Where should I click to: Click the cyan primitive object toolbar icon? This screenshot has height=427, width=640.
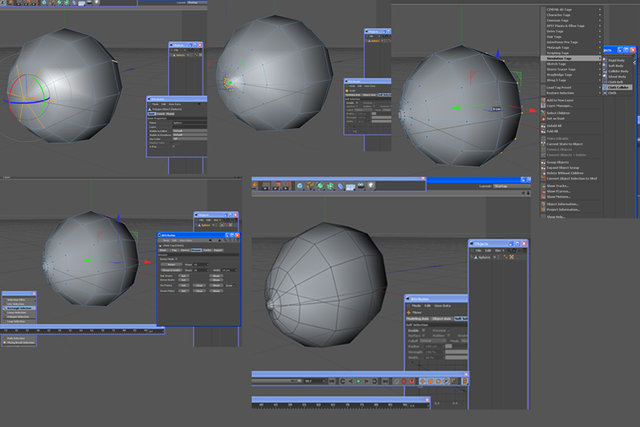tap(300, 186)
